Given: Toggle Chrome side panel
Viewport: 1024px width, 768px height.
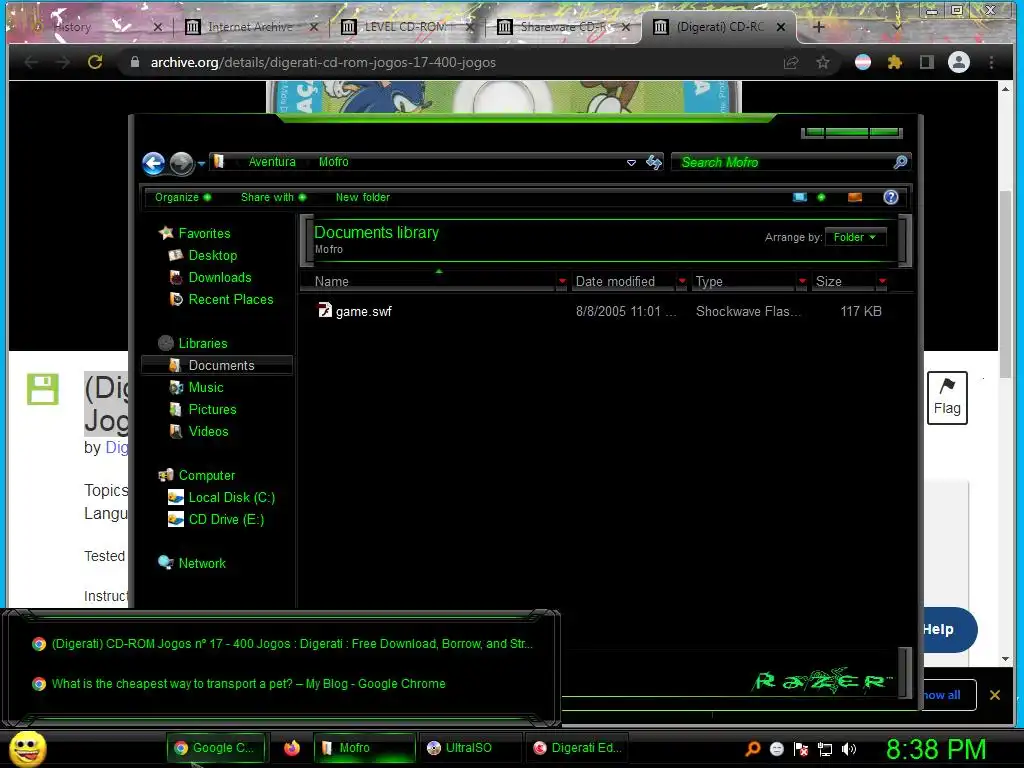Looking at the screenshot, I should point(926,62).
